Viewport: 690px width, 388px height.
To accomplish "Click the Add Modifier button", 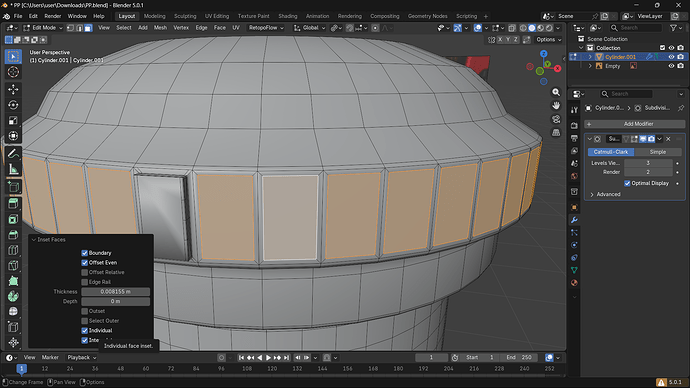I will click(x=635, y=124).
